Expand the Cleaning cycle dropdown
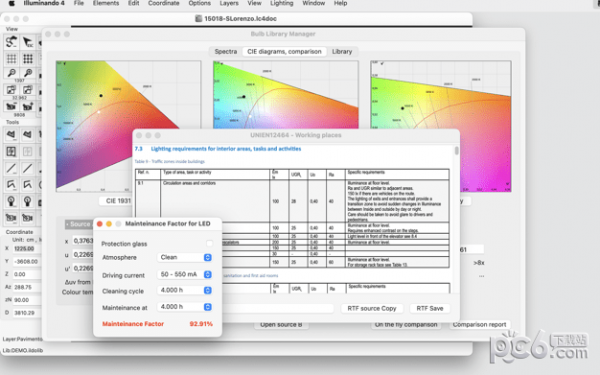Screen dimensions: 600x375 pyautogui.click(x=184, y=290)
